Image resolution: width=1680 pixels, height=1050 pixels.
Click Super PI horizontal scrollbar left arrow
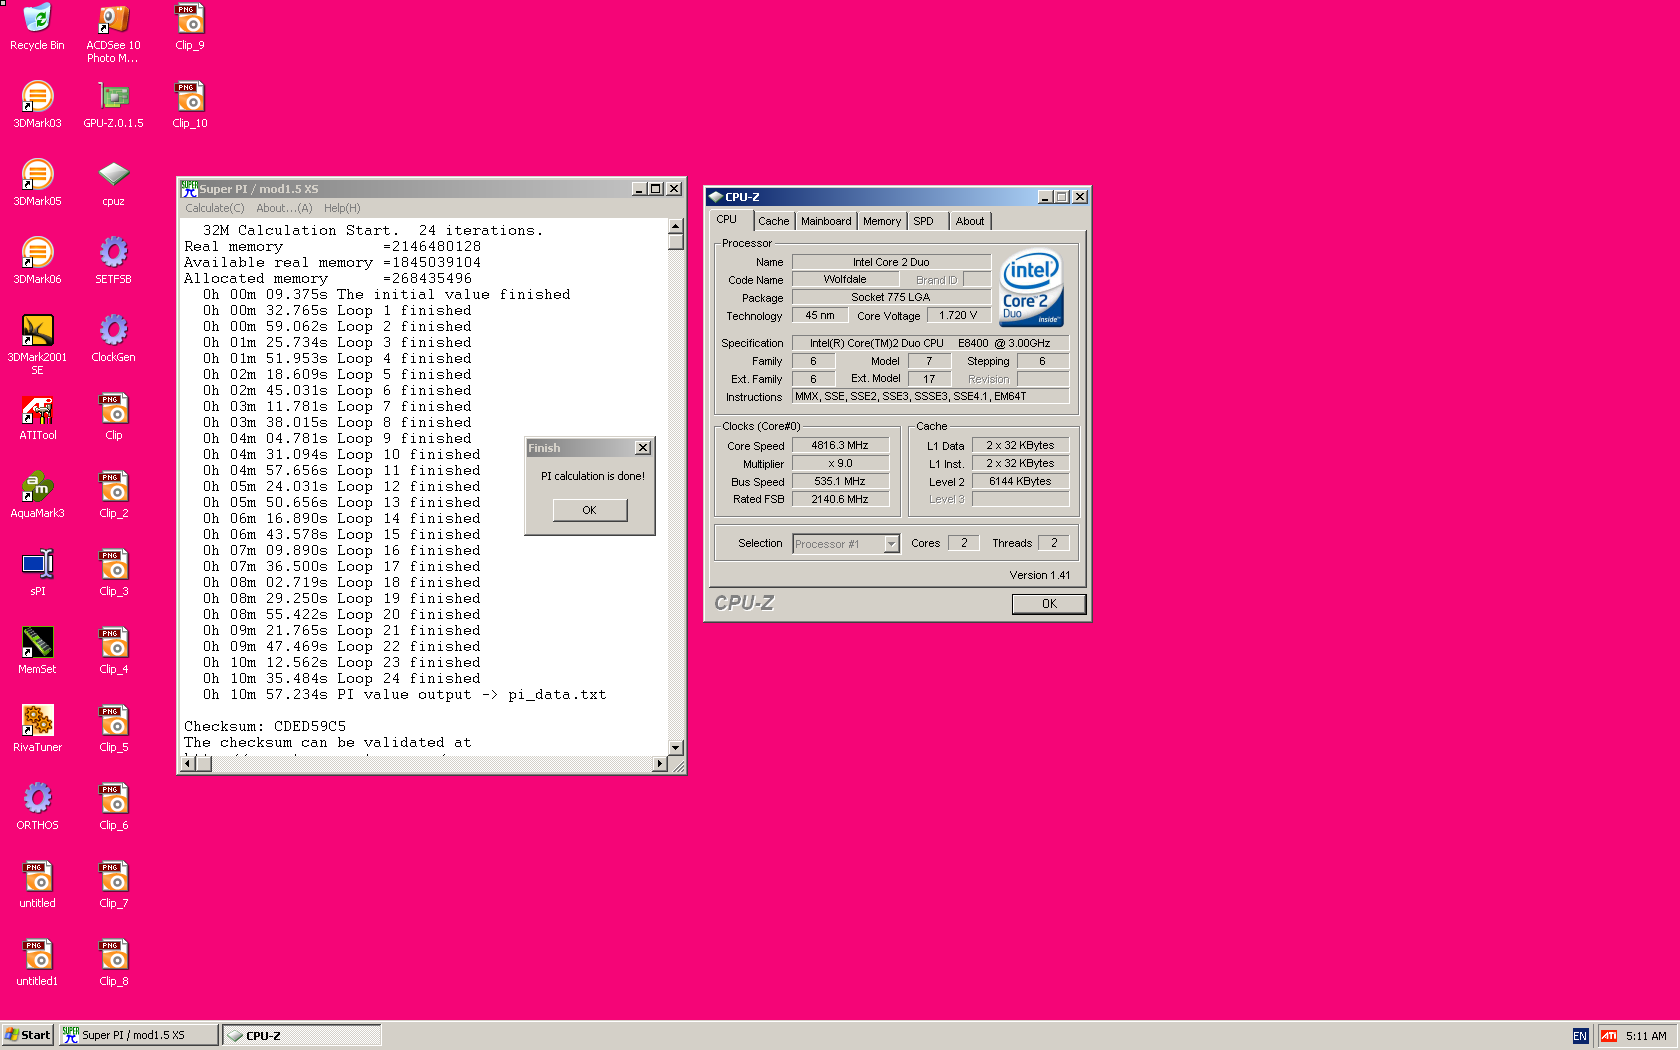[187, 764]
